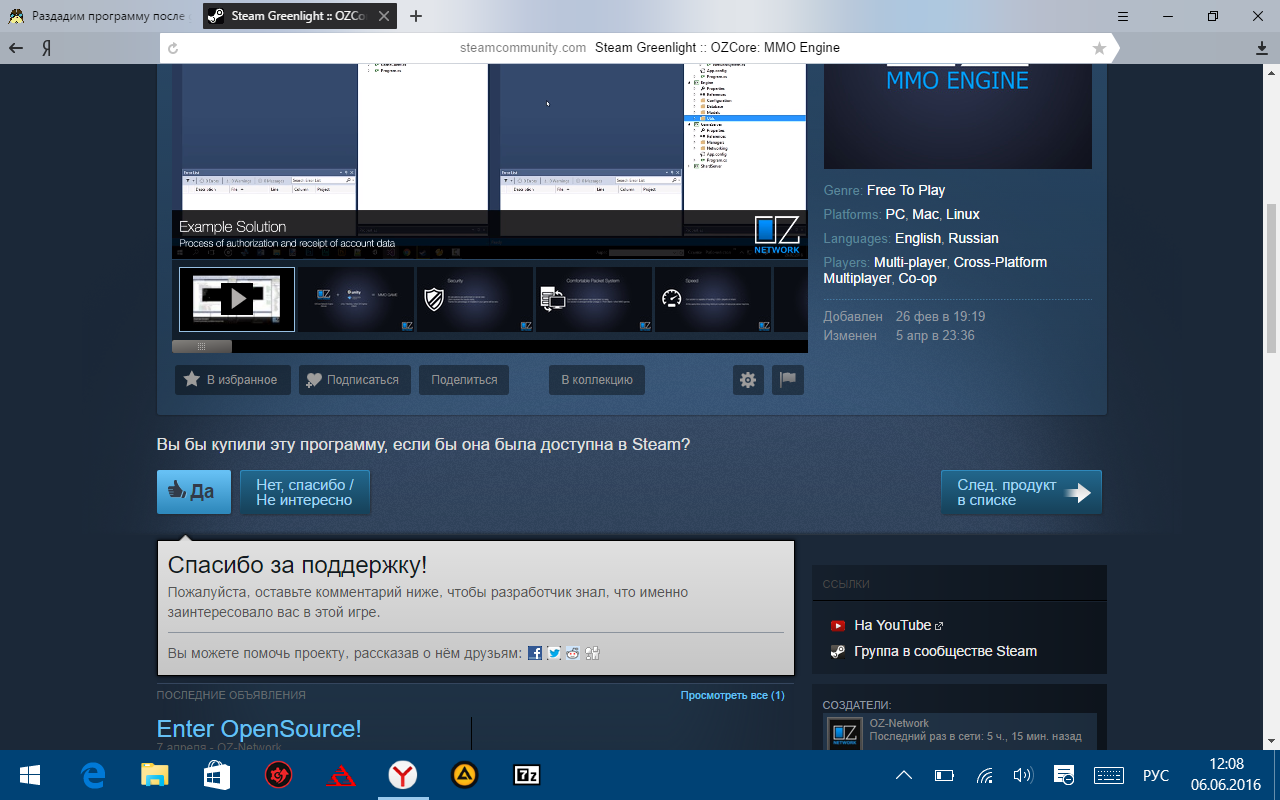Viewport: 1280px width, 800px height.
Task: Click the Подписаться follow button
Action: pyautogui.click(x=355, y=380)
